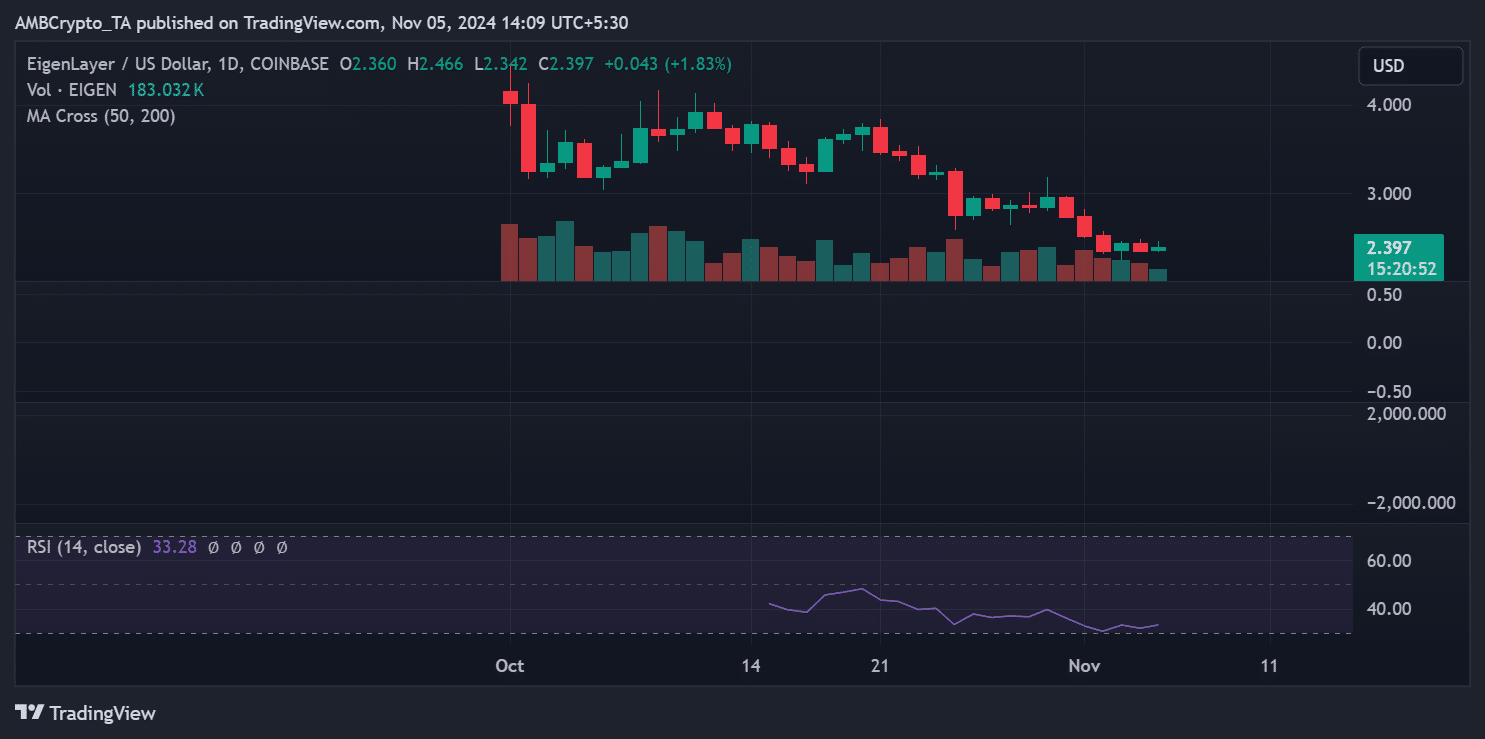Click the current price label 2.397

pyautogui.click(x=1391, y=248)
